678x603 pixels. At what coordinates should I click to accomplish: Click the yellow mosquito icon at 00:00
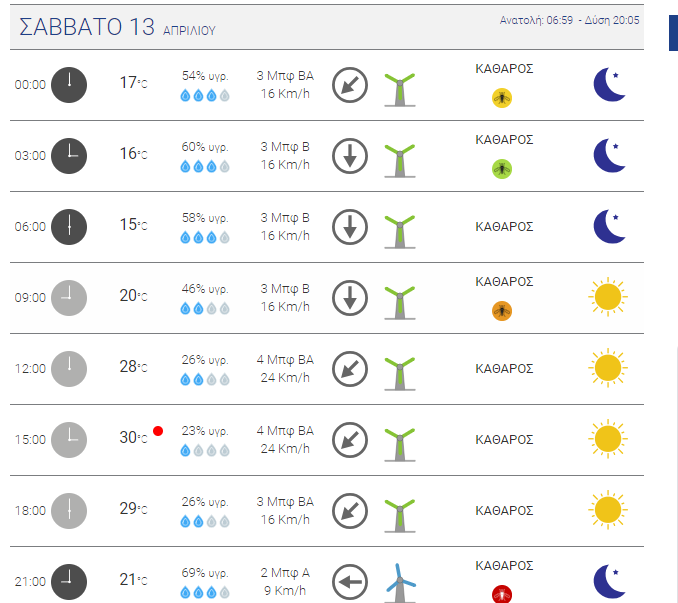coord(502,98)
